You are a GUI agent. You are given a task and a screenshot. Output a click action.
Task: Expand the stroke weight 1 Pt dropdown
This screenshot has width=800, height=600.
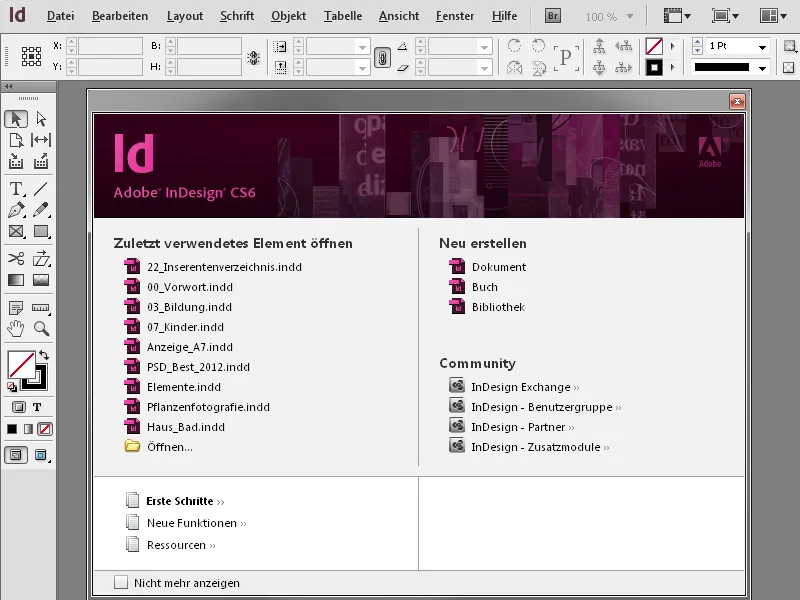click(x=764, y=46)
